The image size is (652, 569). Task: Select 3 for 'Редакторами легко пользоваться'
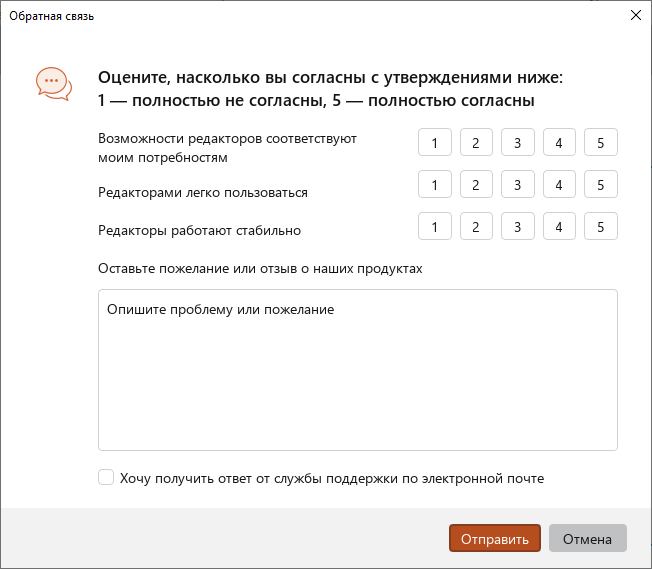pyautogui.click(x=518, y=184)
